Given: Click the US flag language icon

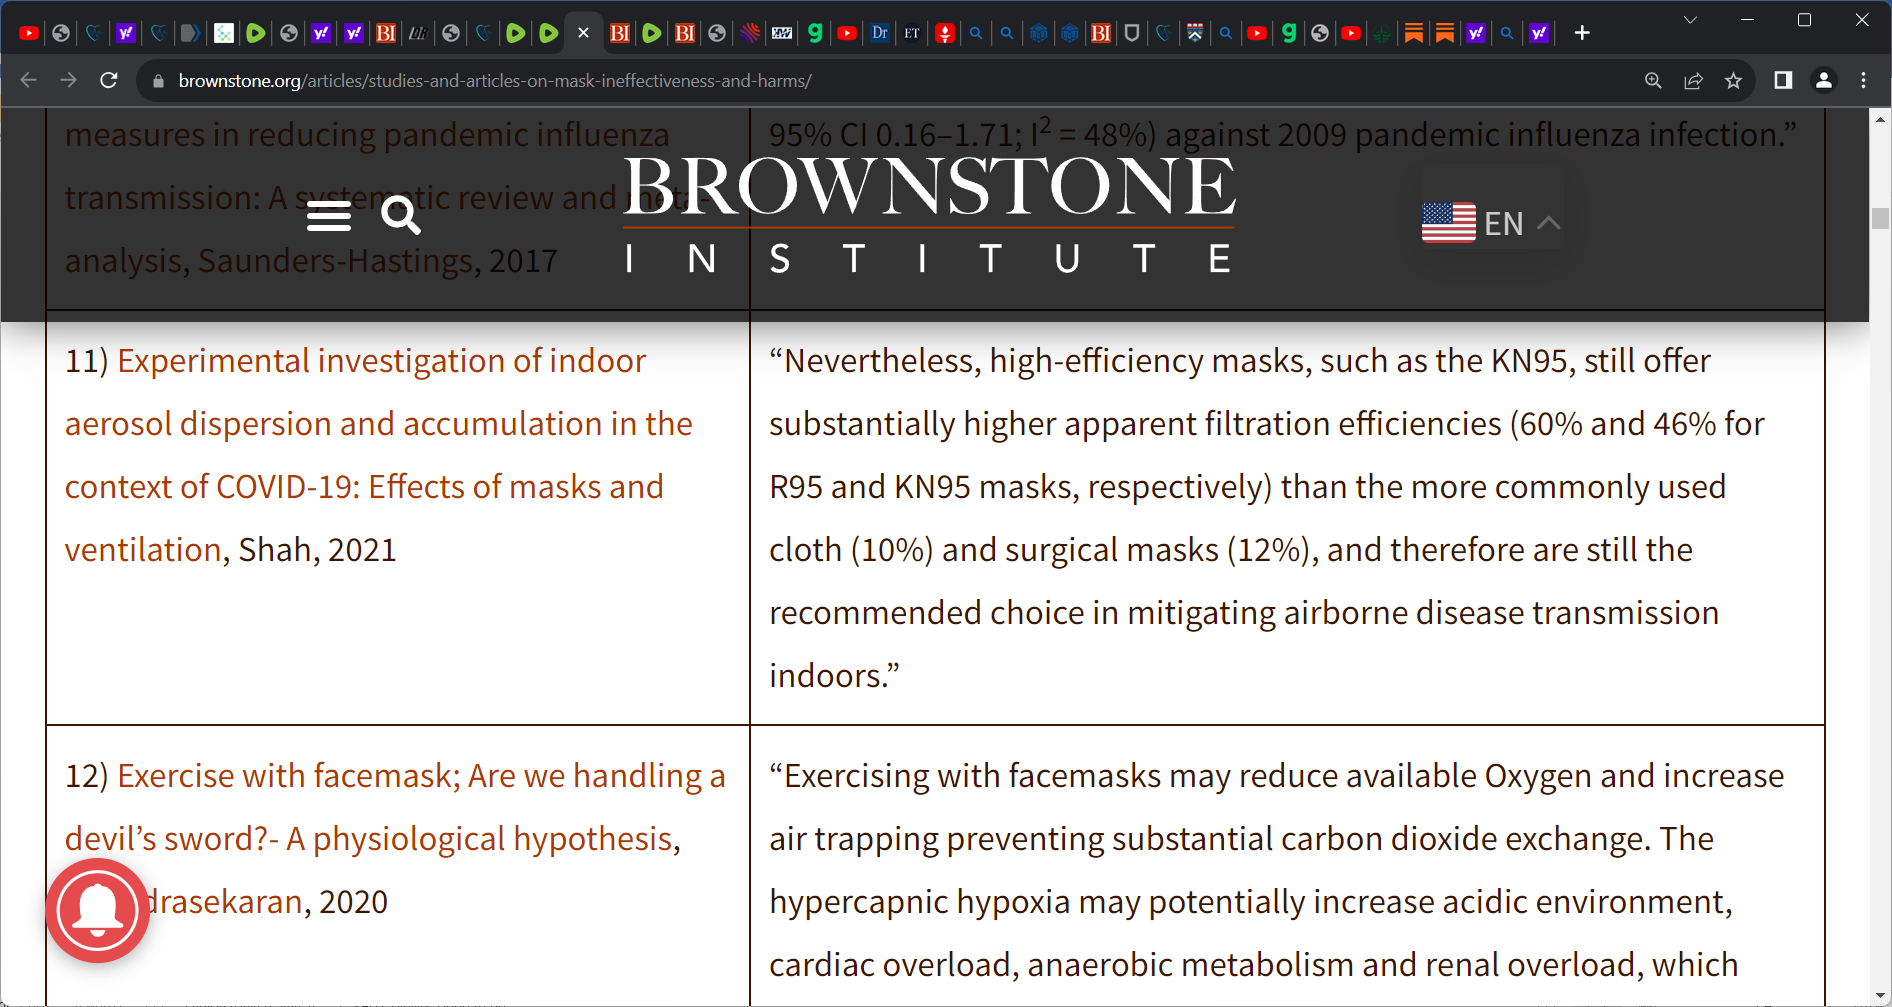Looking at the screenshot, I should click(x=1448, y=223).
